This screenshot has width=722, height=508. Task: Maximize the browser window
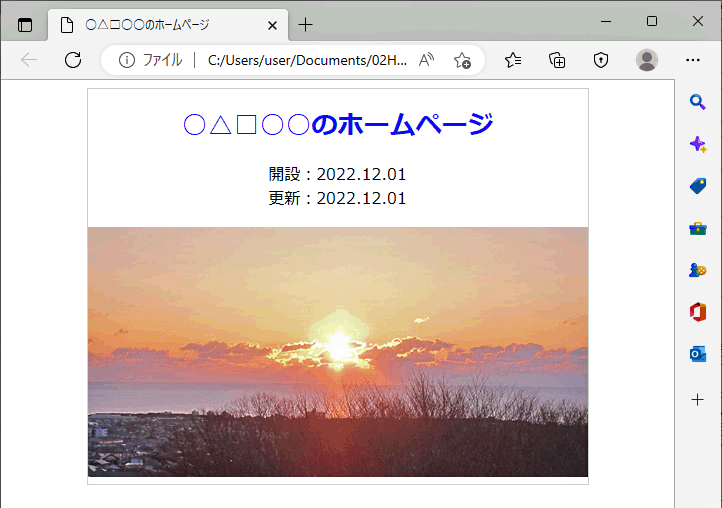pos(652,21)
